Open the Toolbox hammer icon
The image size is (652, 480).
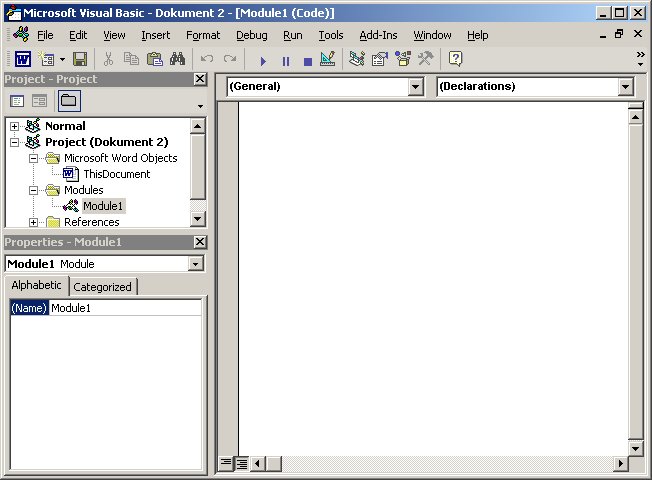425,59
